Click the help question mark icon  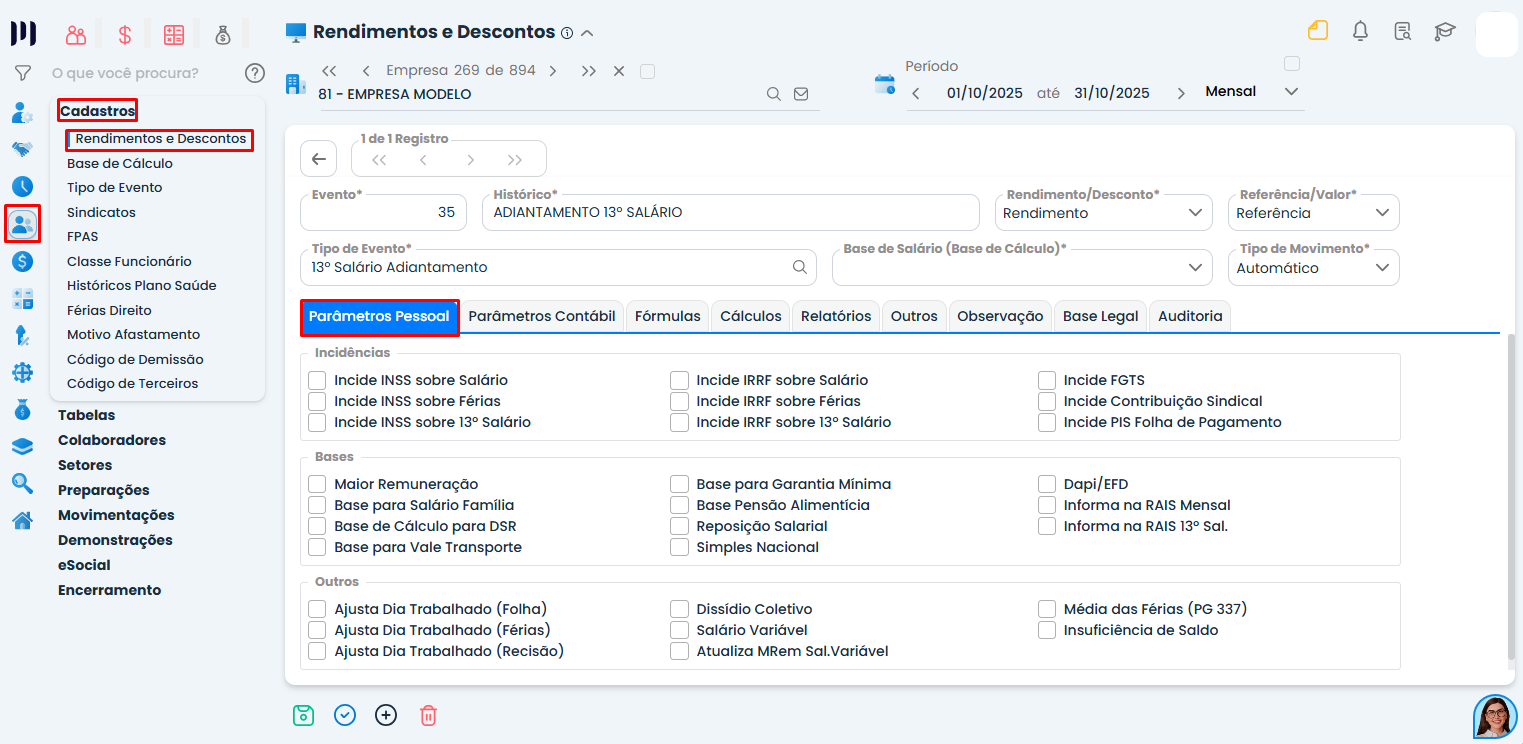pyautogui.click(x=255, y=73)
